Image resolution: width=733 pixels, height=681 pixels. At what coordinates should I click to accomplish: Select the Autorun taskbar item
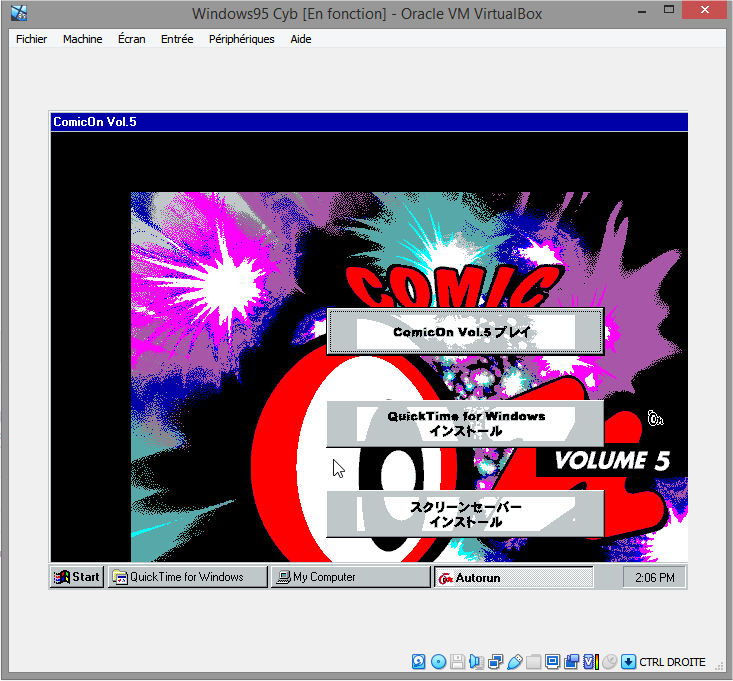click(514, 577)
